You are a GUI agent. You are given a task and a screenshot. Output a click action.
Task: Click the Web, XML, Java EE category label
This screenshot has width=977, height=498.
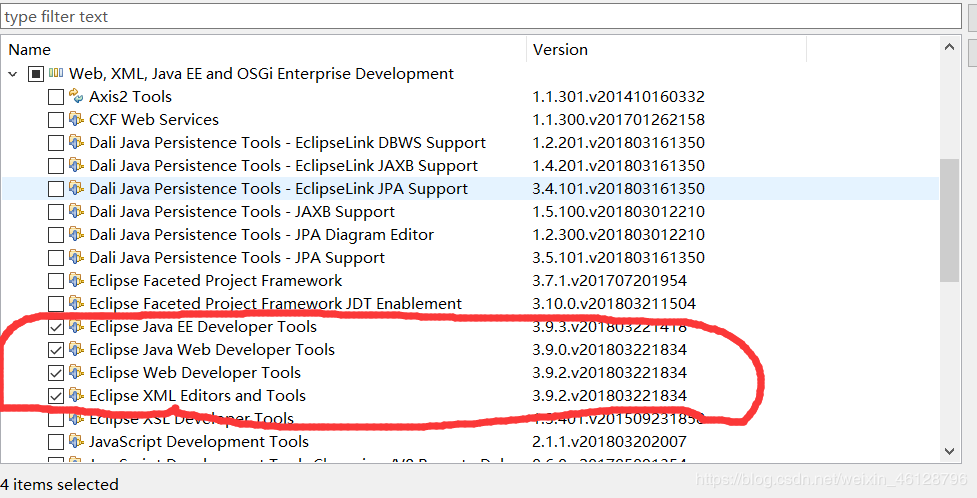click(262, 74)
